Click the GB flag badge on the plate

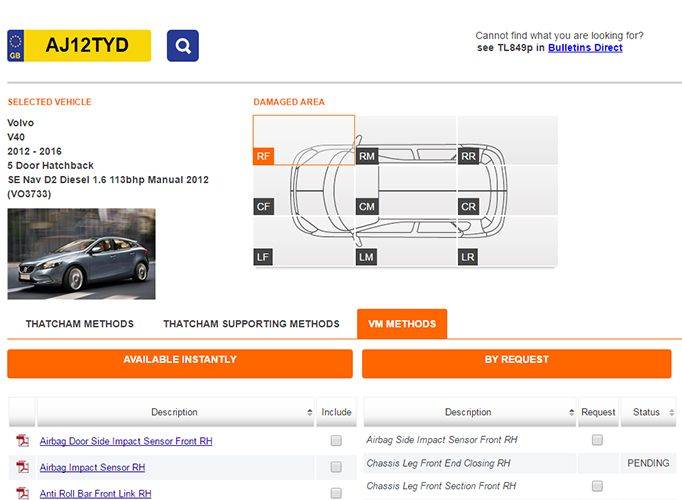coord(15,46)
